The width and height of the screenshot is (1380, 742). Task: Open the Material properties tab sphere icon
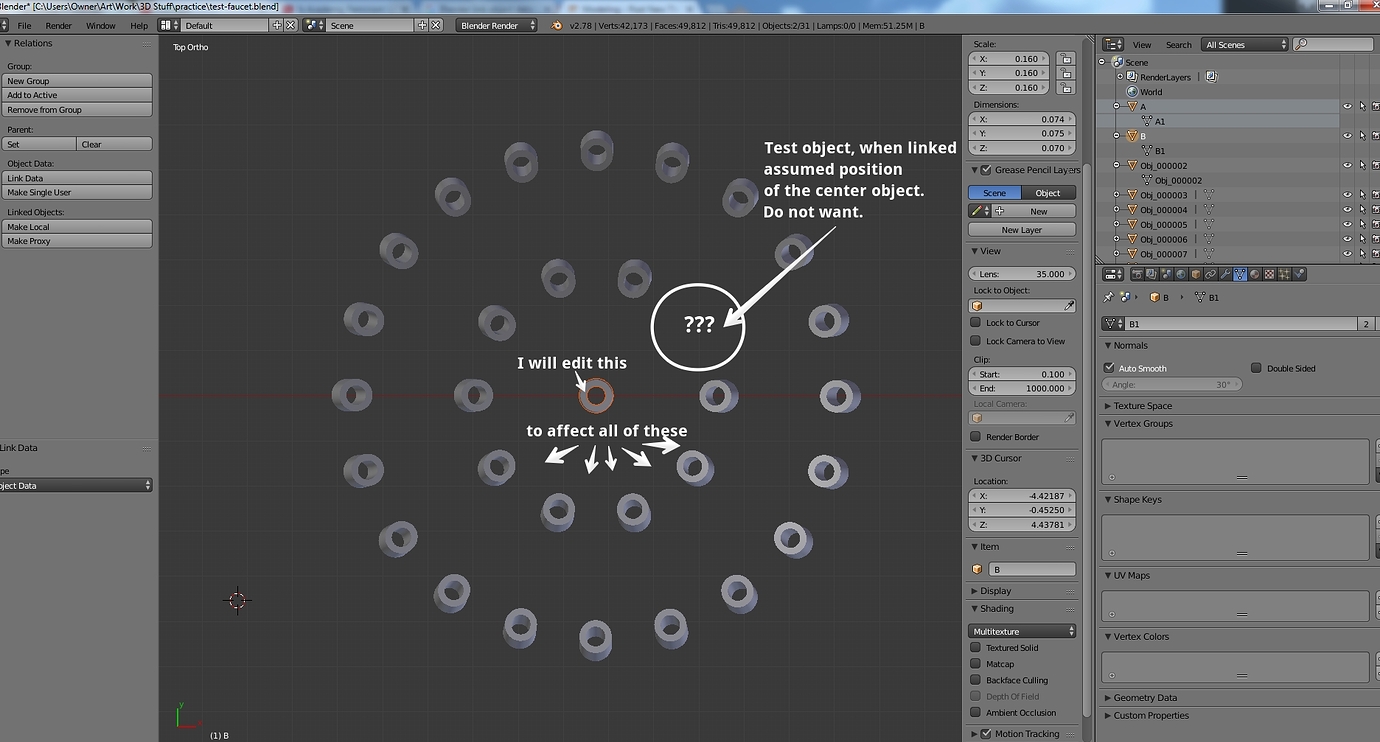click(1254, 274)
